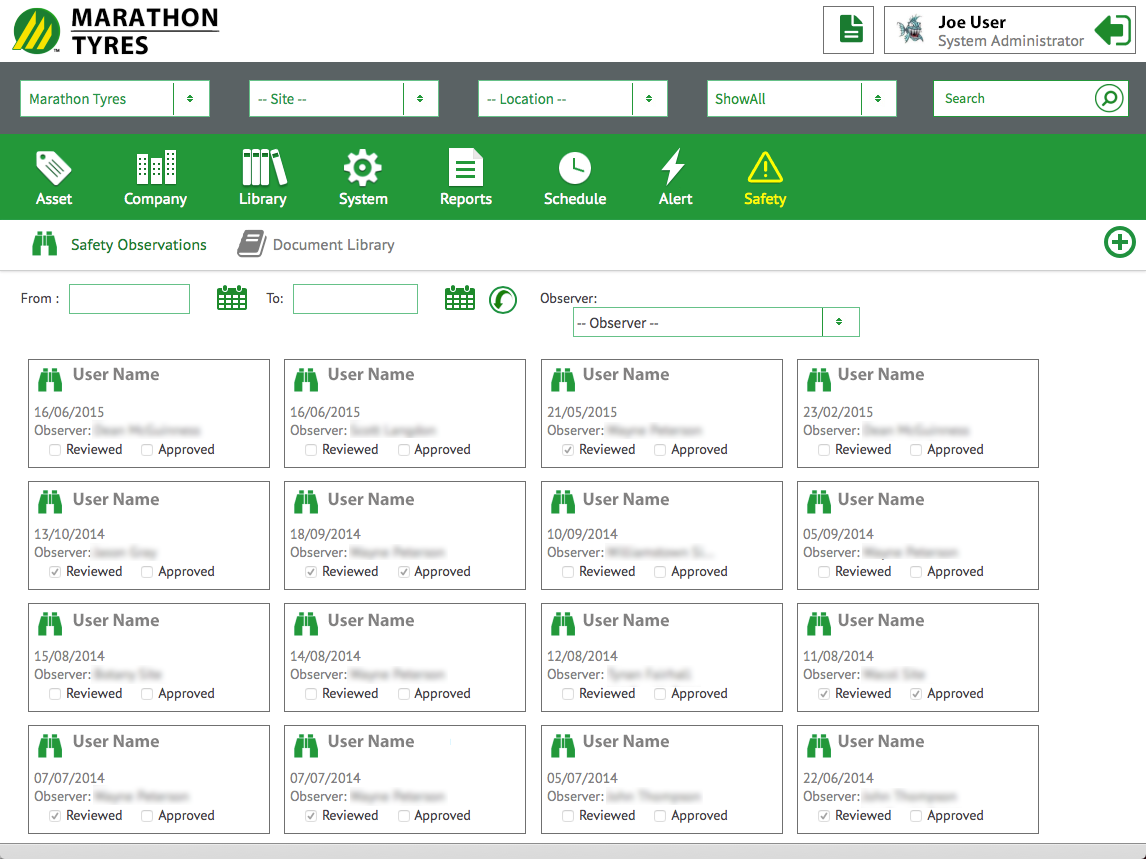Open the Alert lightning bolt section
The image size is (1146, 859).
coord(675,178)
